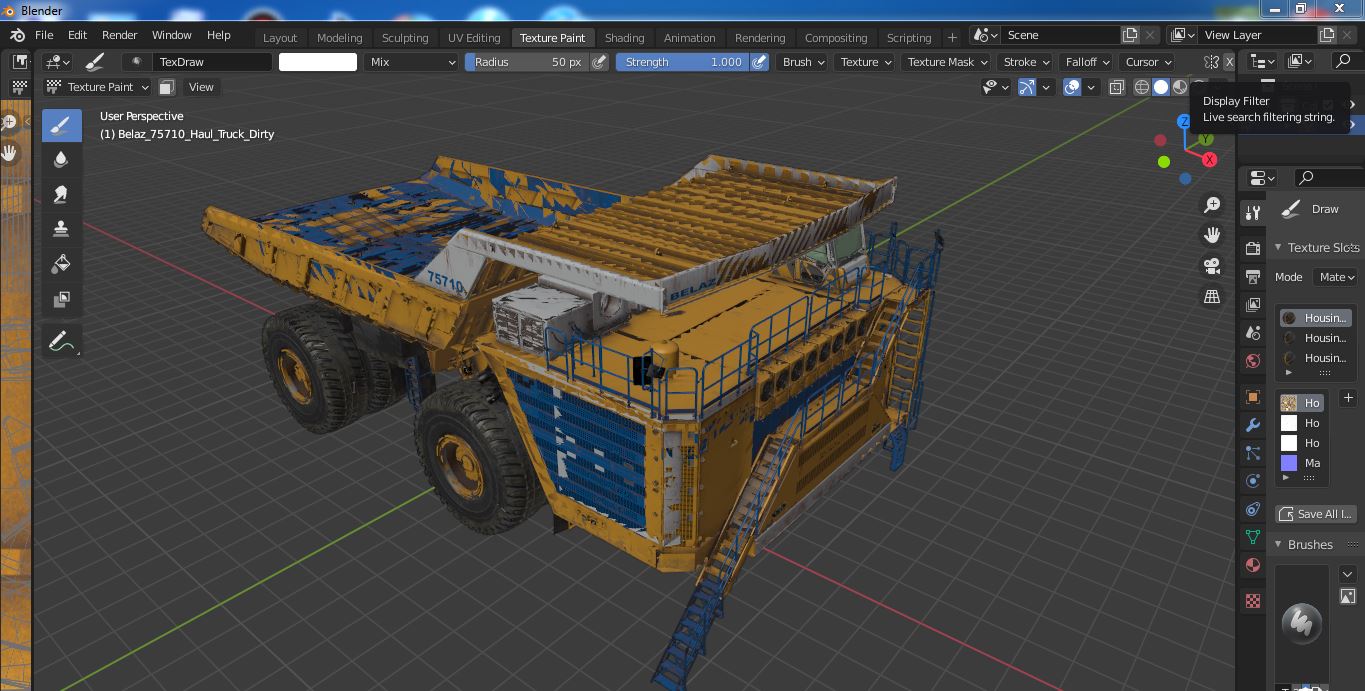Open the World properties tab
Viewport: 1365px width, 691px height.
point(1252,360)
